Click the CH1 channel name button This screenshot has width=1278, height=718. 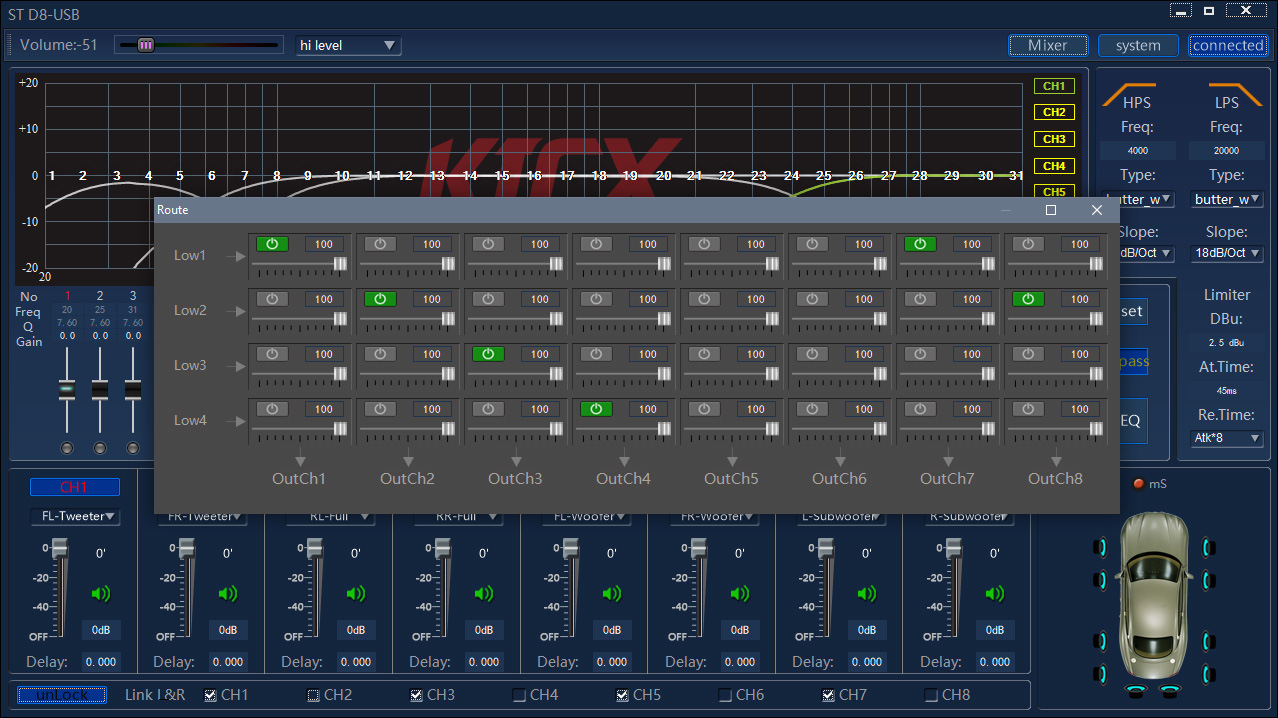pos(75,487)
